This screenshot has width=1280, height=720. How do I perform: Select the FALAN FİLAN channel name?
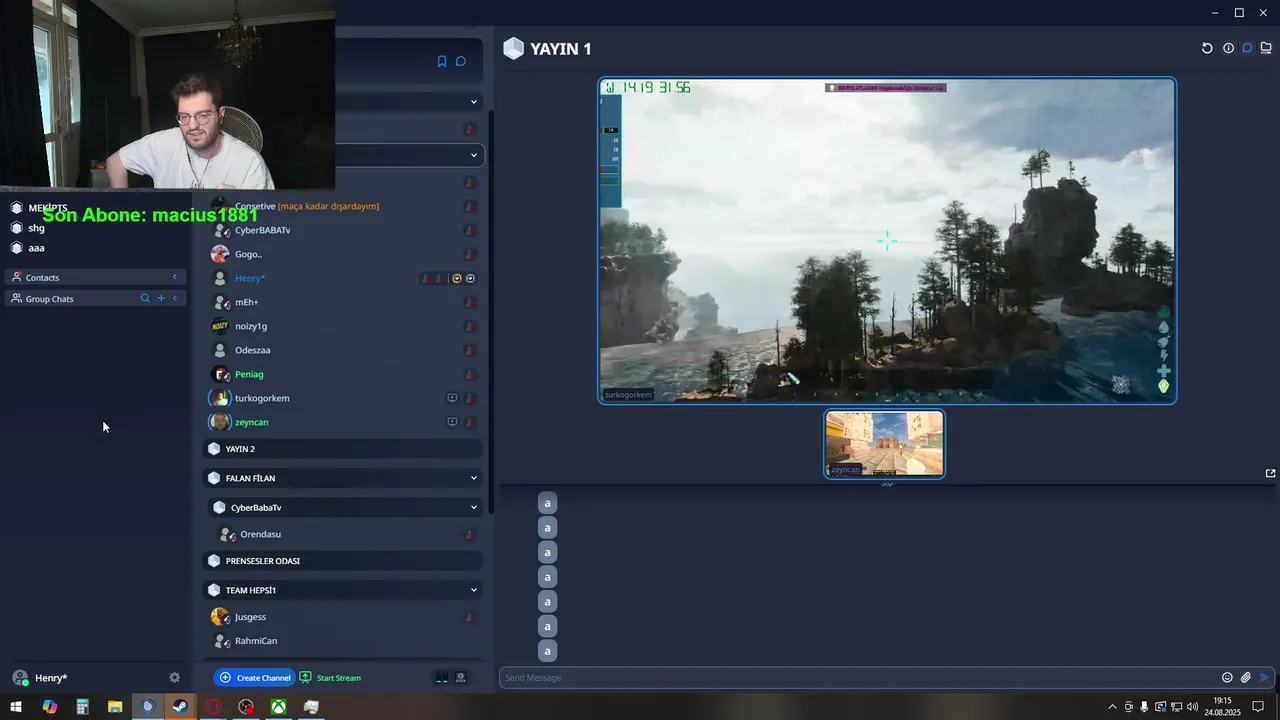tap(250, 478)
